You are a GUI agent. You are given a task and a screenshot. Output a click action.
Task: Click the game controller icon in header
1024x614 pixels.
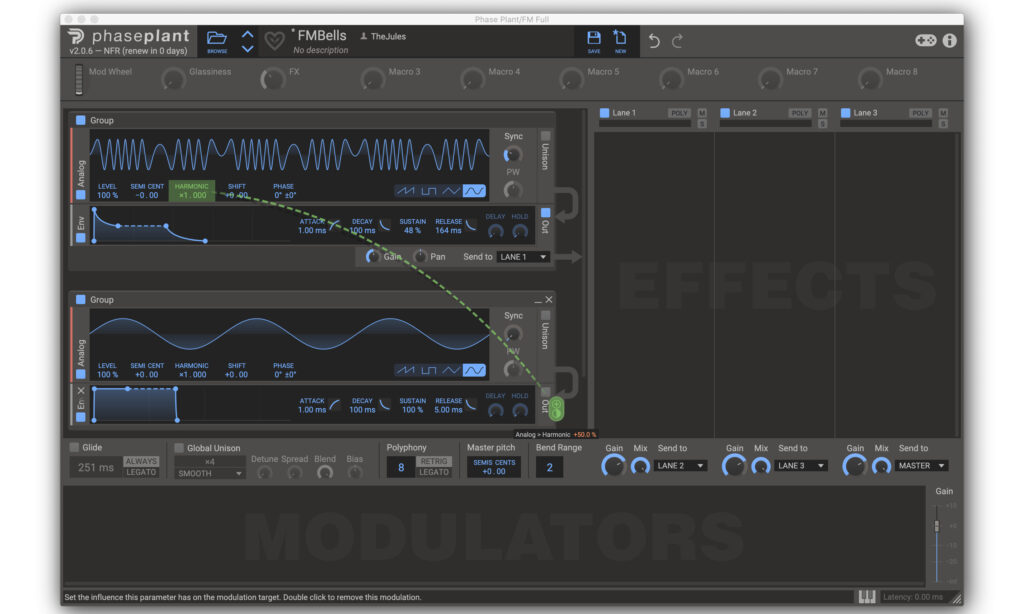click(x=925, y=40)
